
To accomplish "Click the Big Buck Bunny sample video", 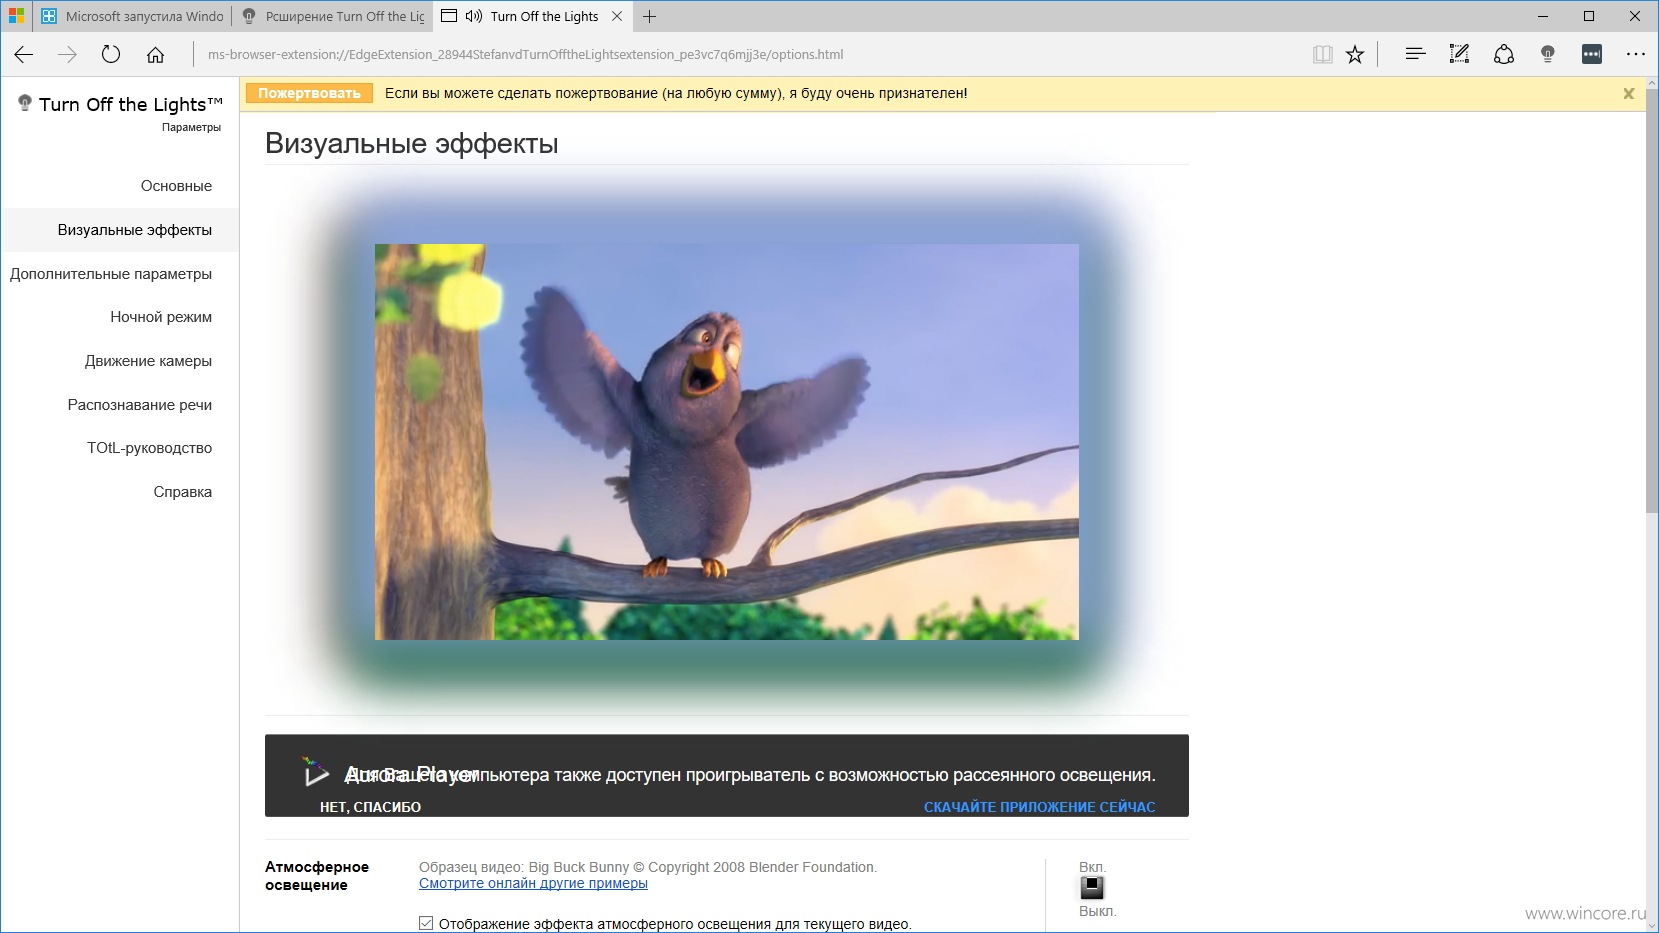I will 727,442.
